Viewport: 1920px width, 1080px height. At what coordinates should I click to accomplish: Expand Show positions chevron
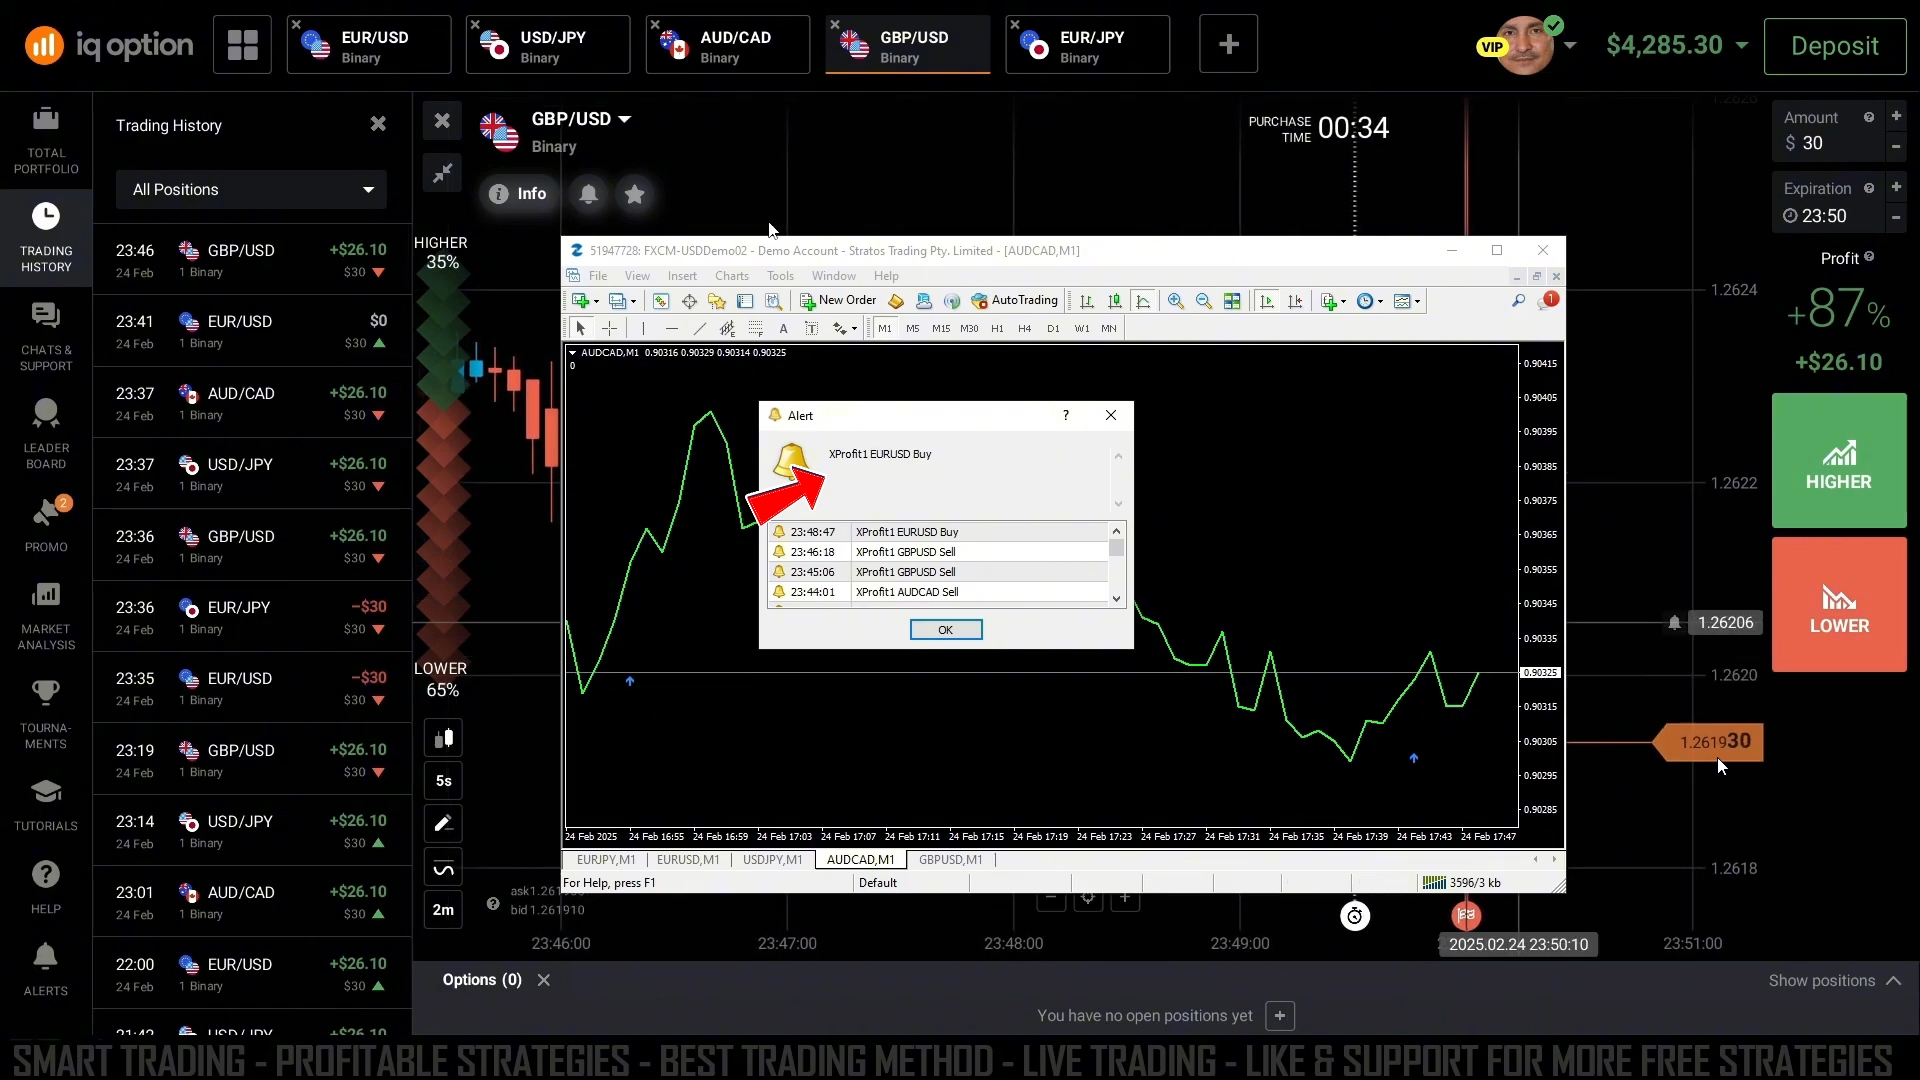click(1893, 981)
